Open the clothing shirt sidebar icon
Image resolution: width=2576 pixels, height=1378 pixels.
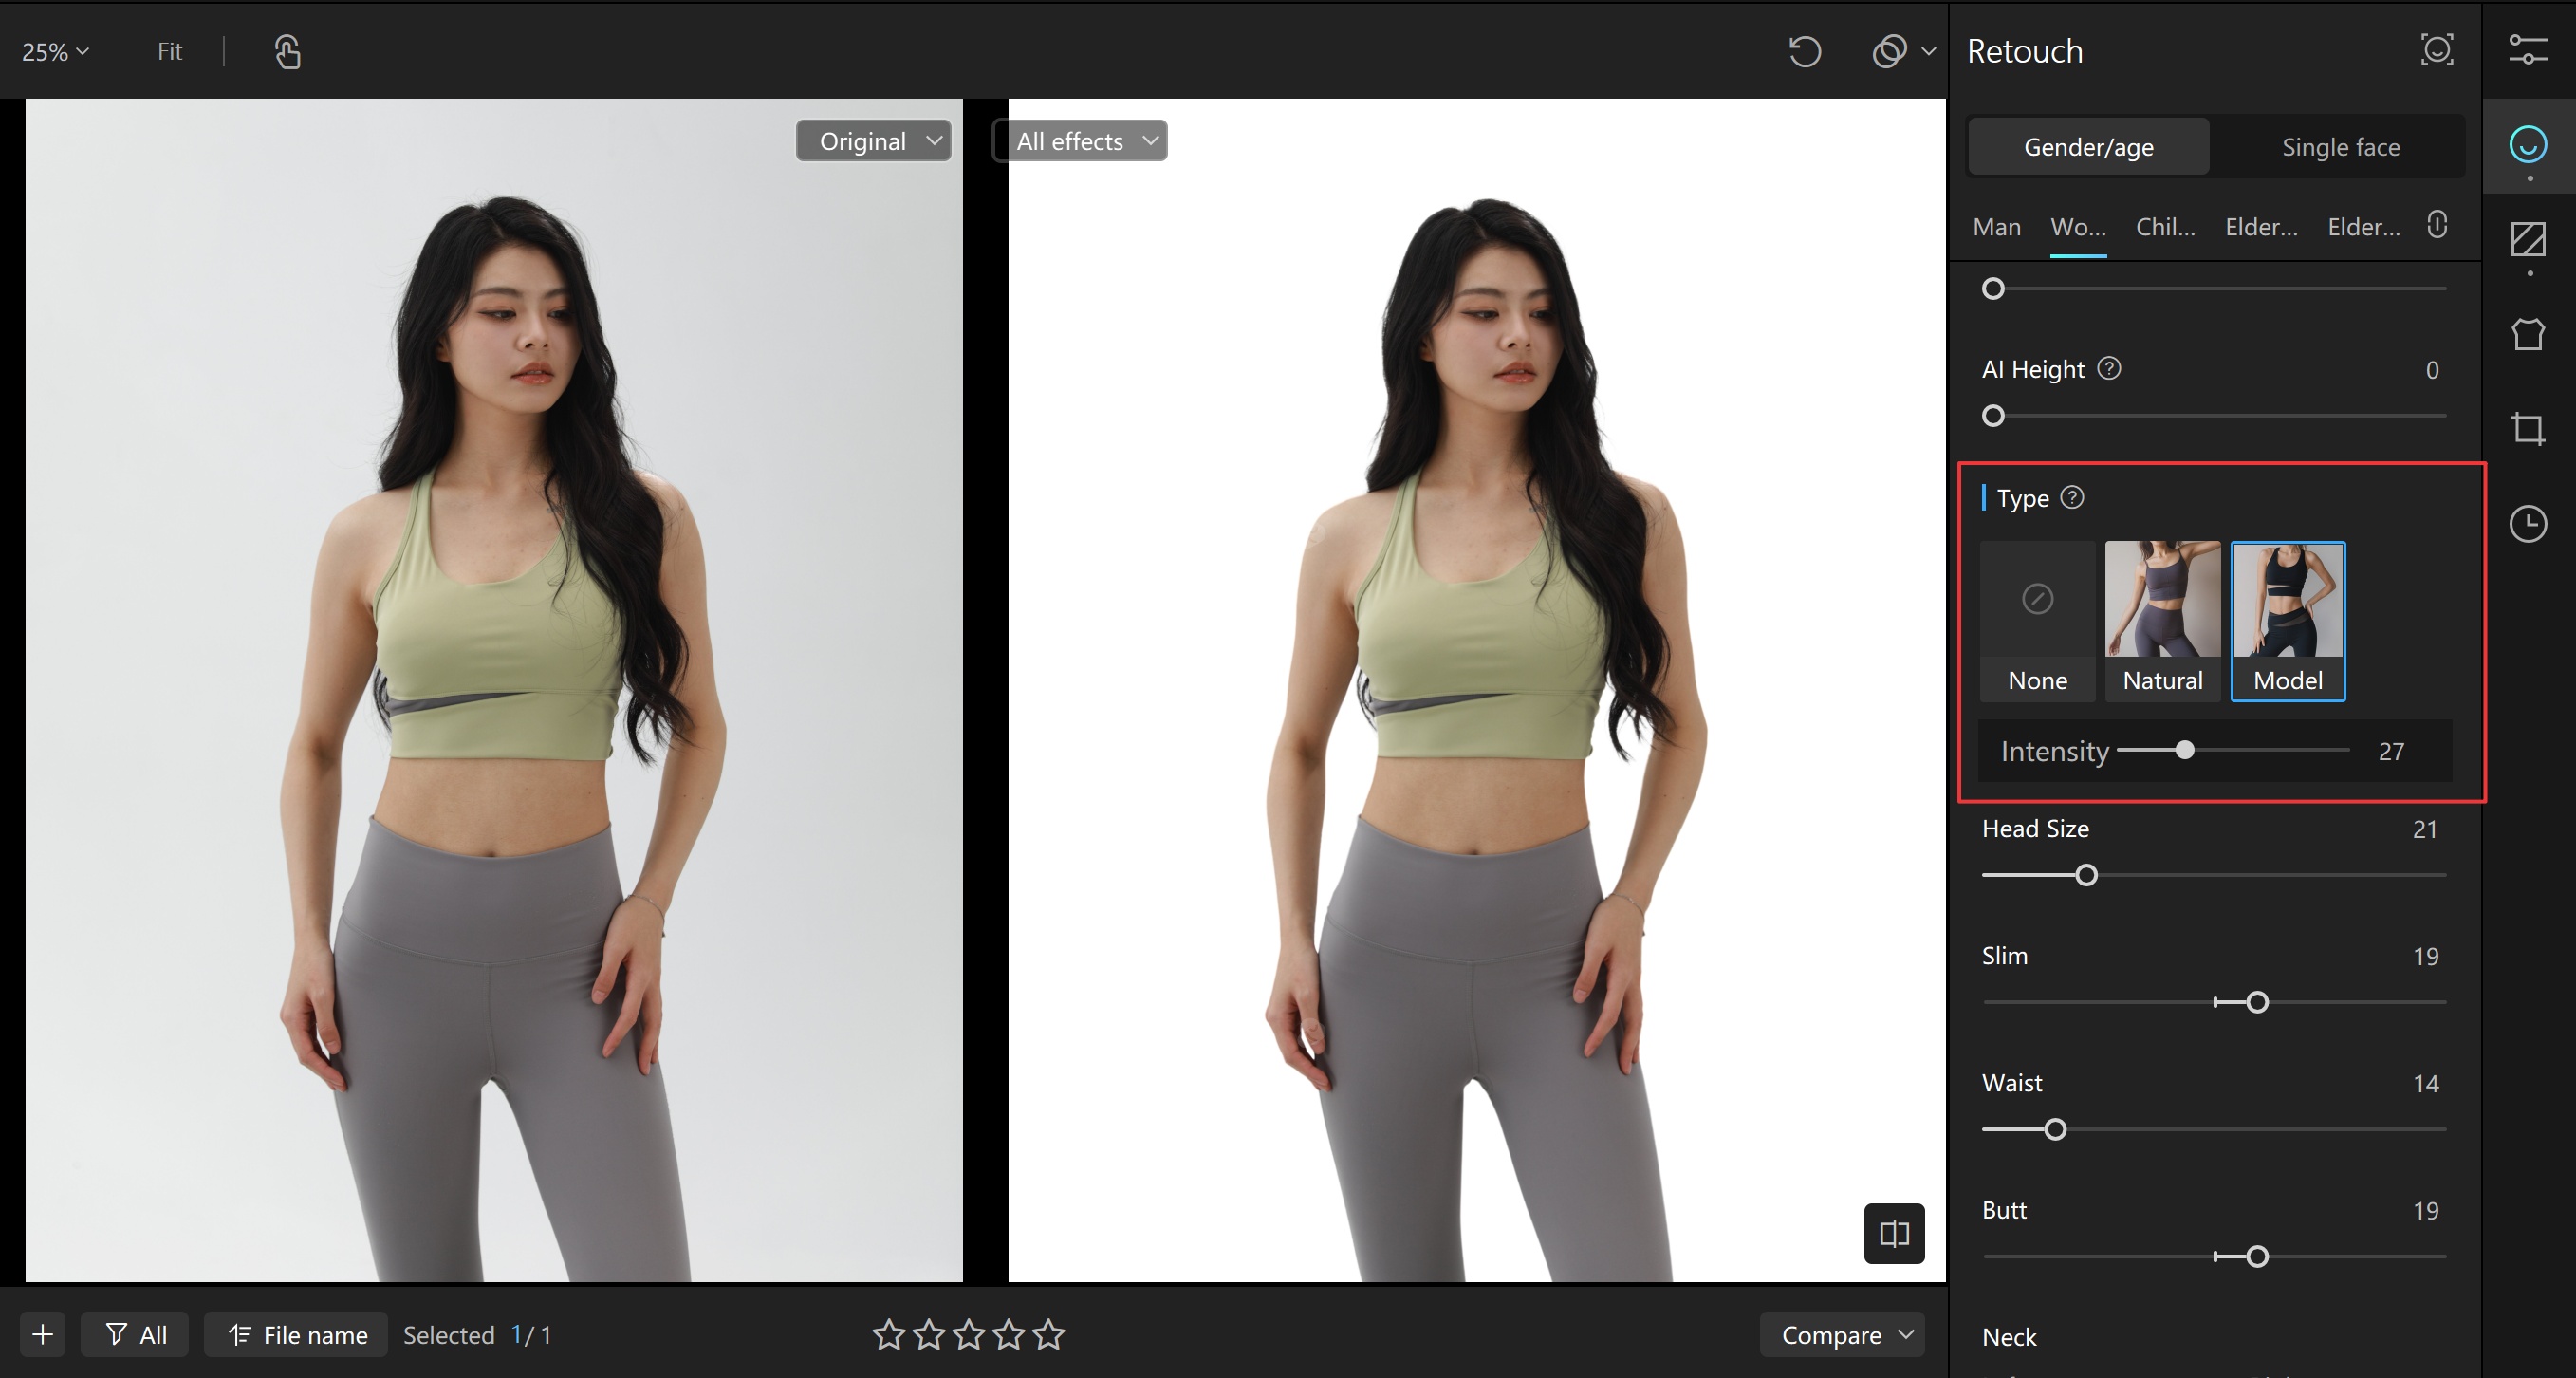pos(2527,334)
